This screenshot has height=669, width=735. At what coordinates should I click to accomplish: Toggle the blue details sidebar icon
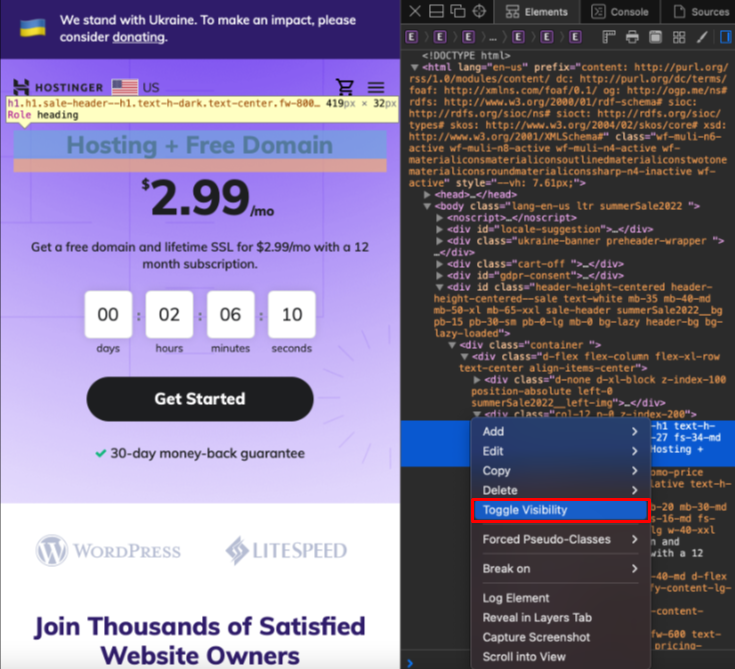point(727,37)
